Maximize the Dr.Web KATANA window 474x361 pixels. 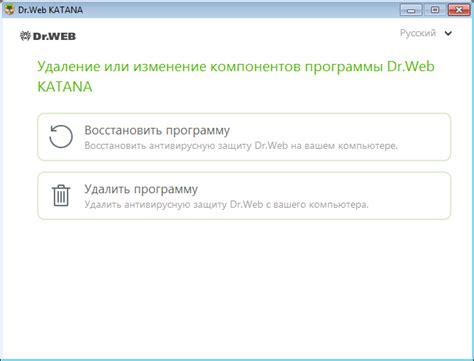click(x=435, y=10)
